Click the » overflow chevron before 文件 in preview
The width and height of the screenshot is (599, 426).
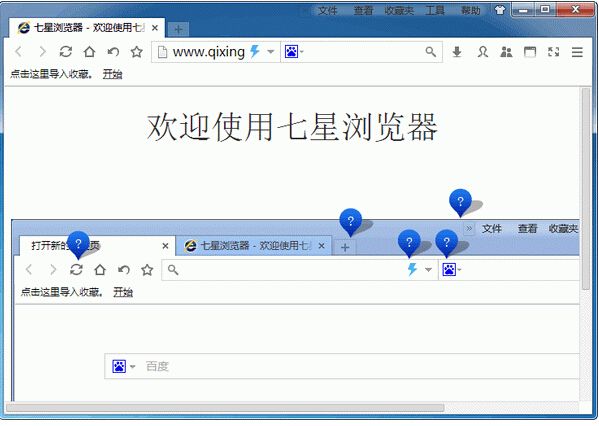click(x=469, y=228)
